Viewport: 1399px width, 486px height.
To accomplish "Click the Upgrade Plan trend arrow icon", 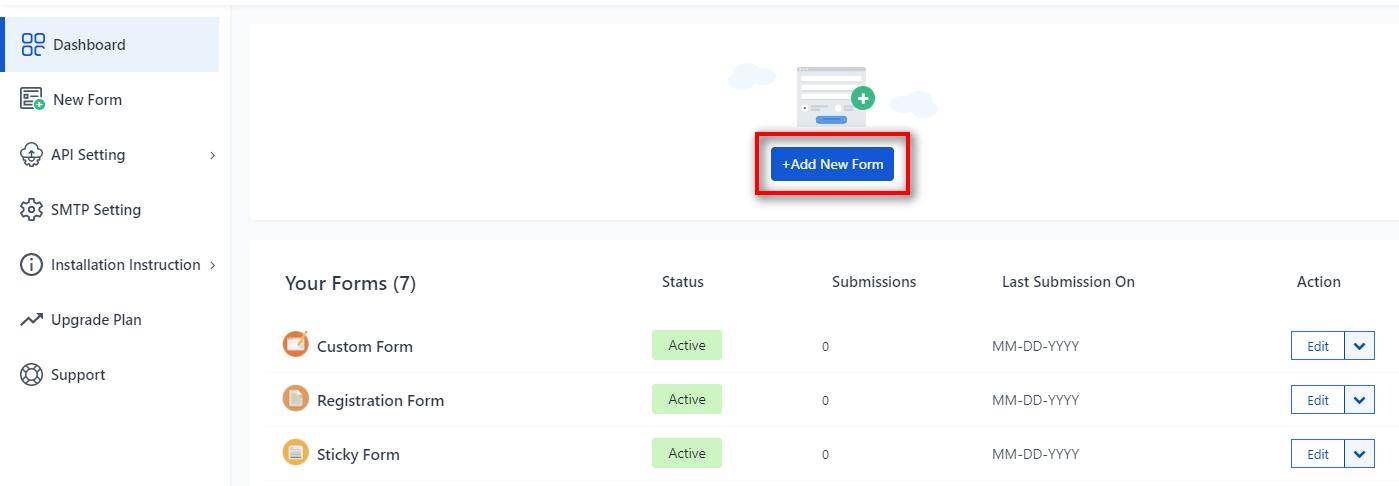I will tap(32, 320).
